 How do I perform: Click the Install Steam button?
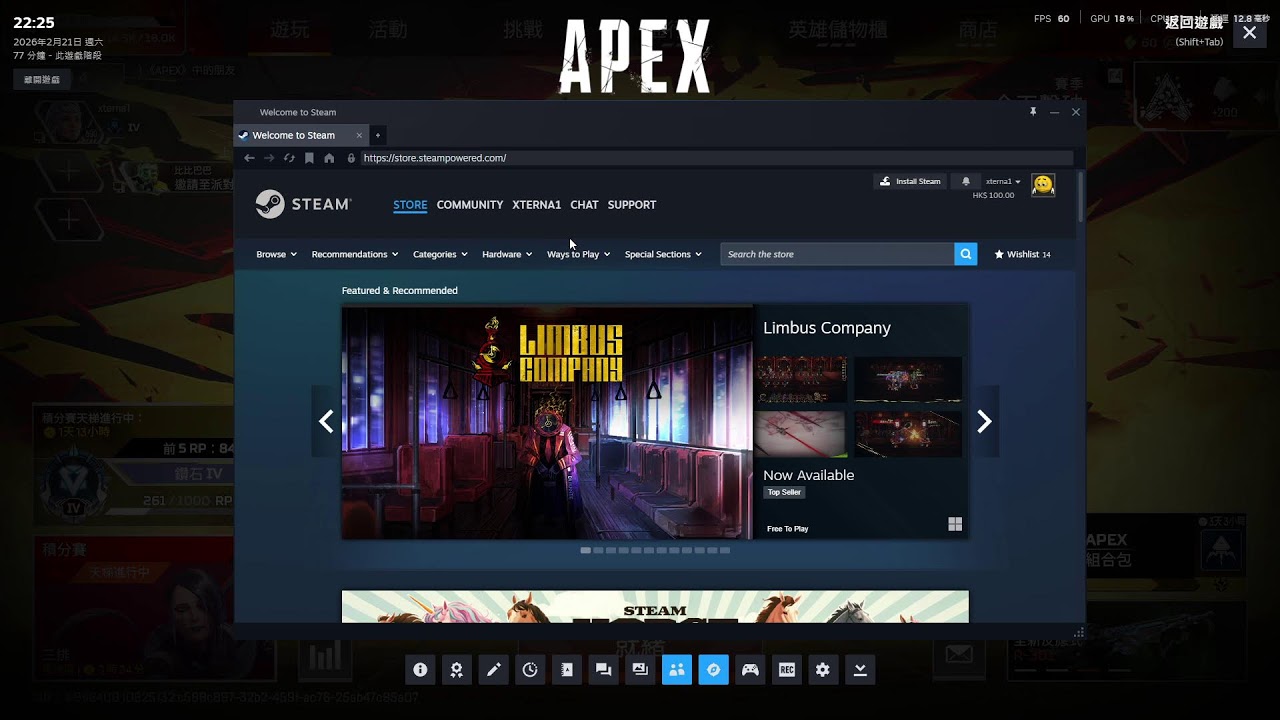coord(910,181)
